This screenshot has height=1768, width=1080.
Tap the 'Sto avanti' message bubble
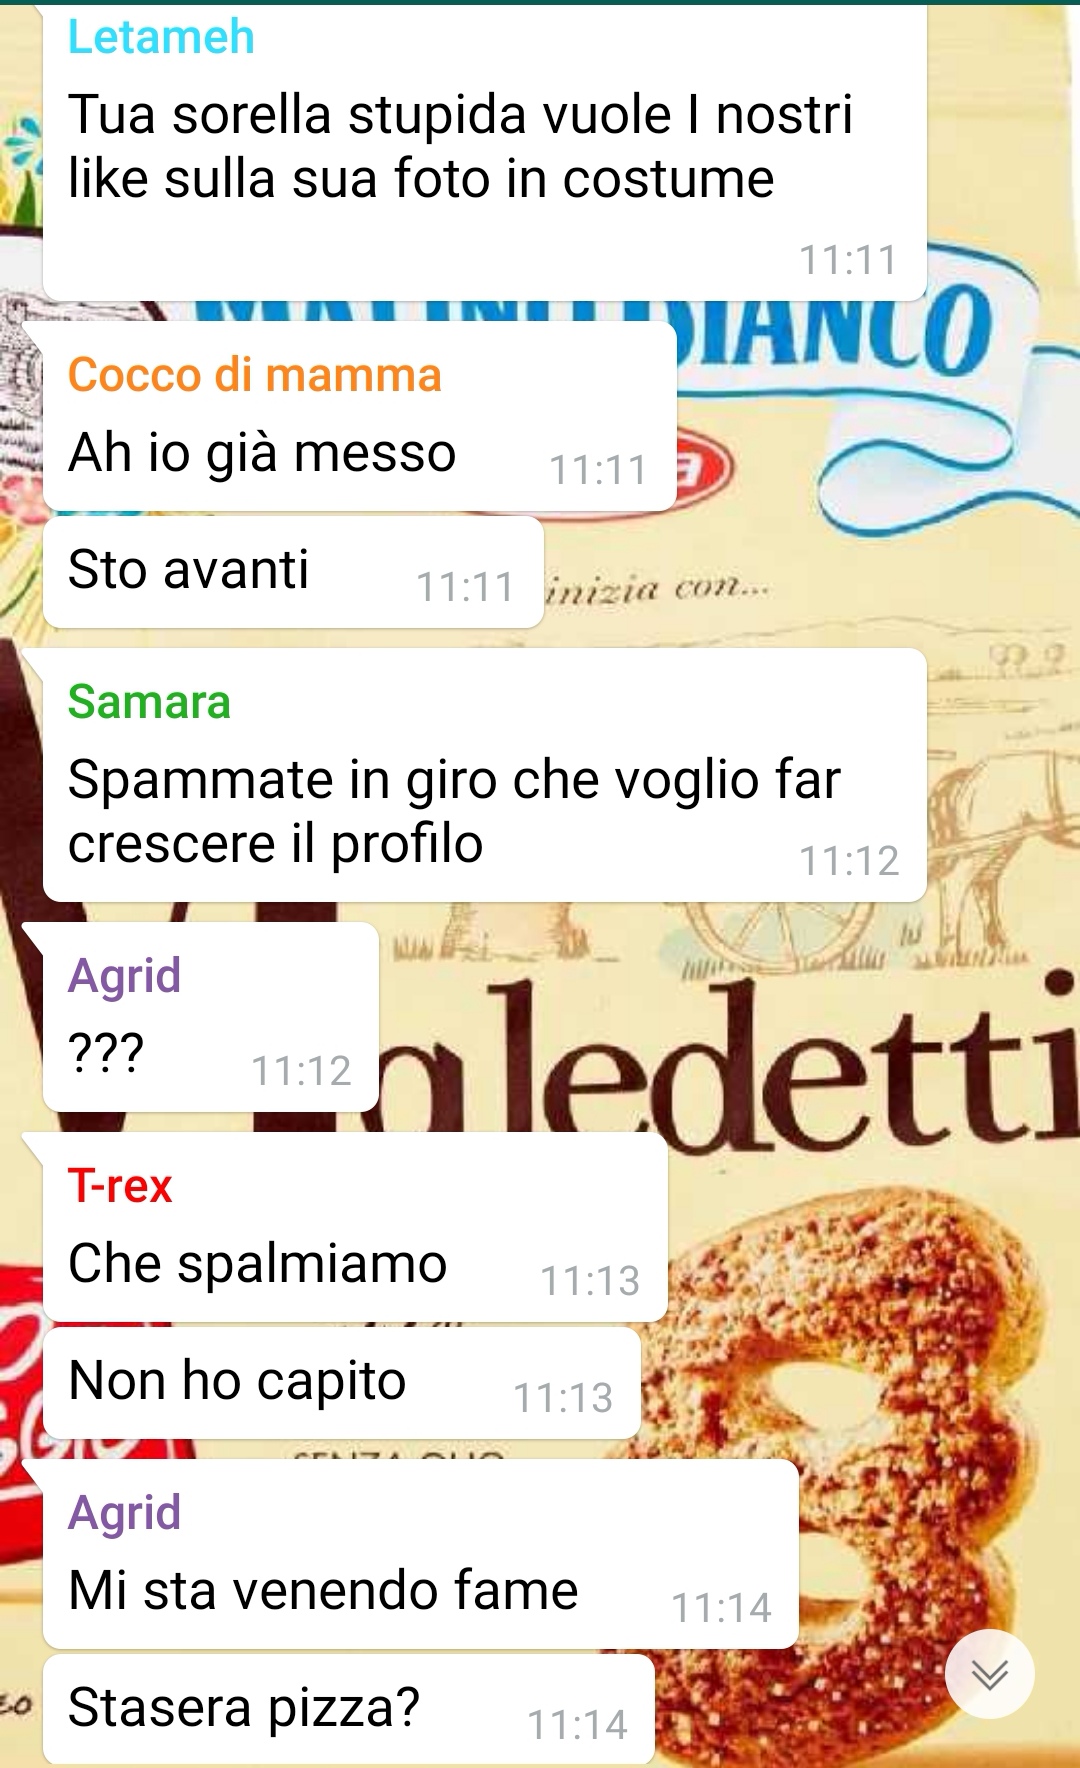click(293, 573)
